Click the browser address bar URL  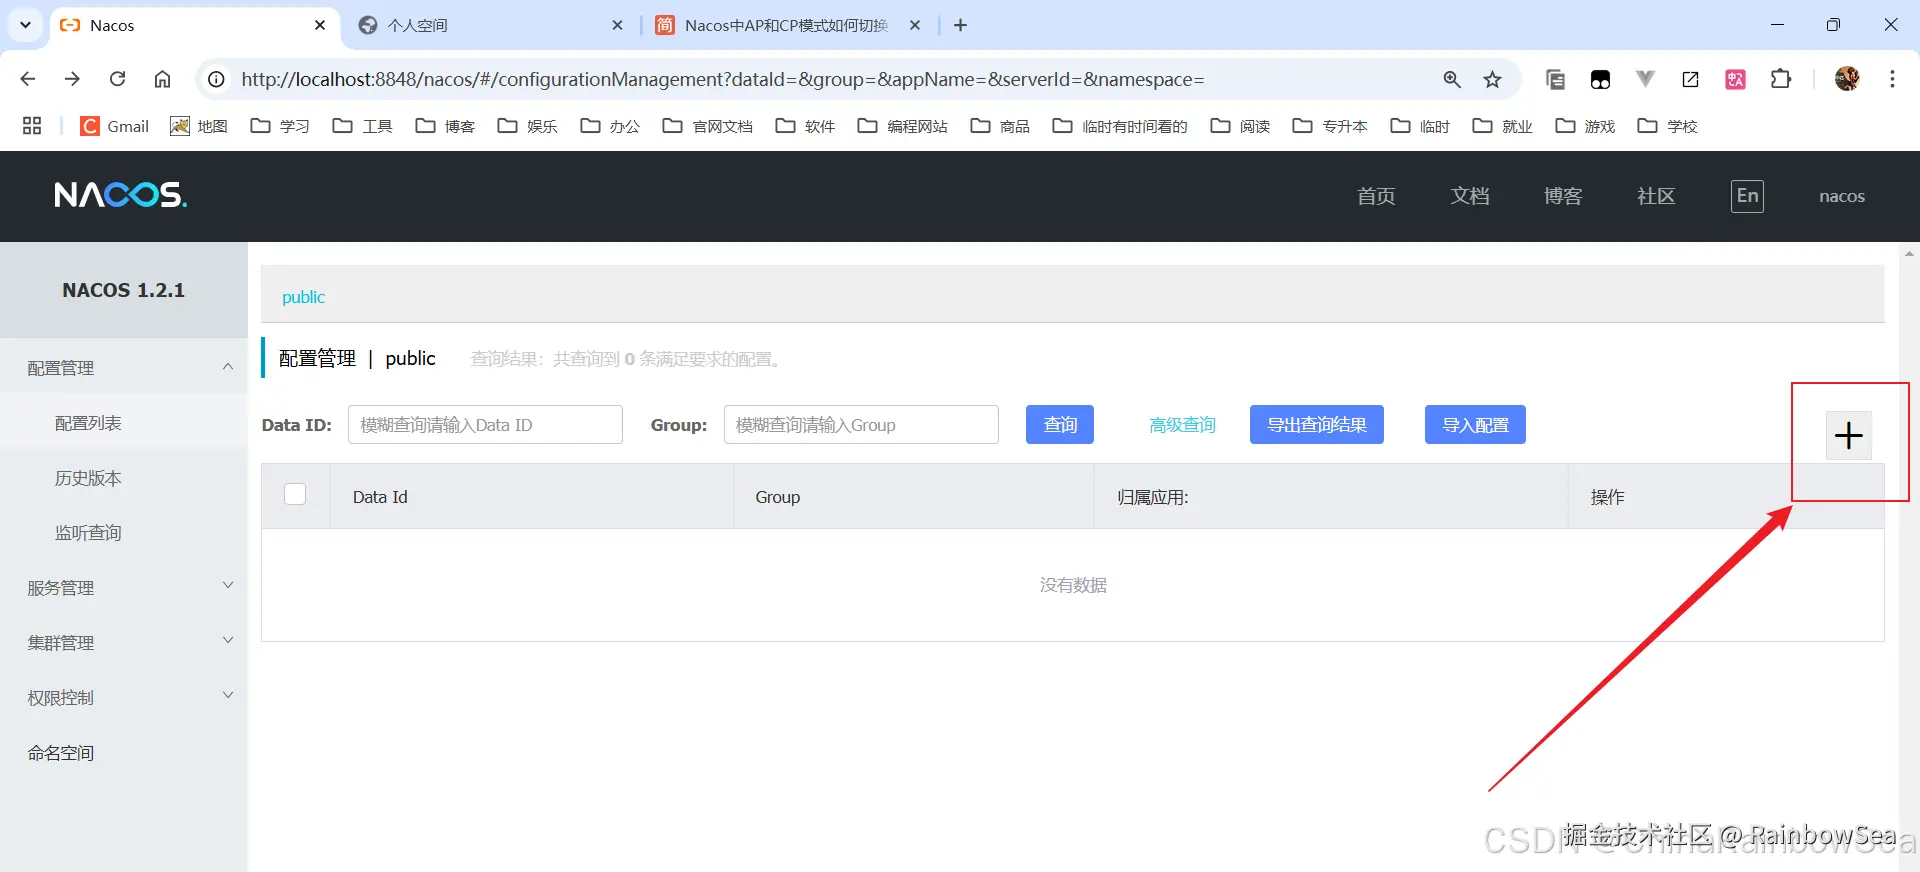pos(722,79)
